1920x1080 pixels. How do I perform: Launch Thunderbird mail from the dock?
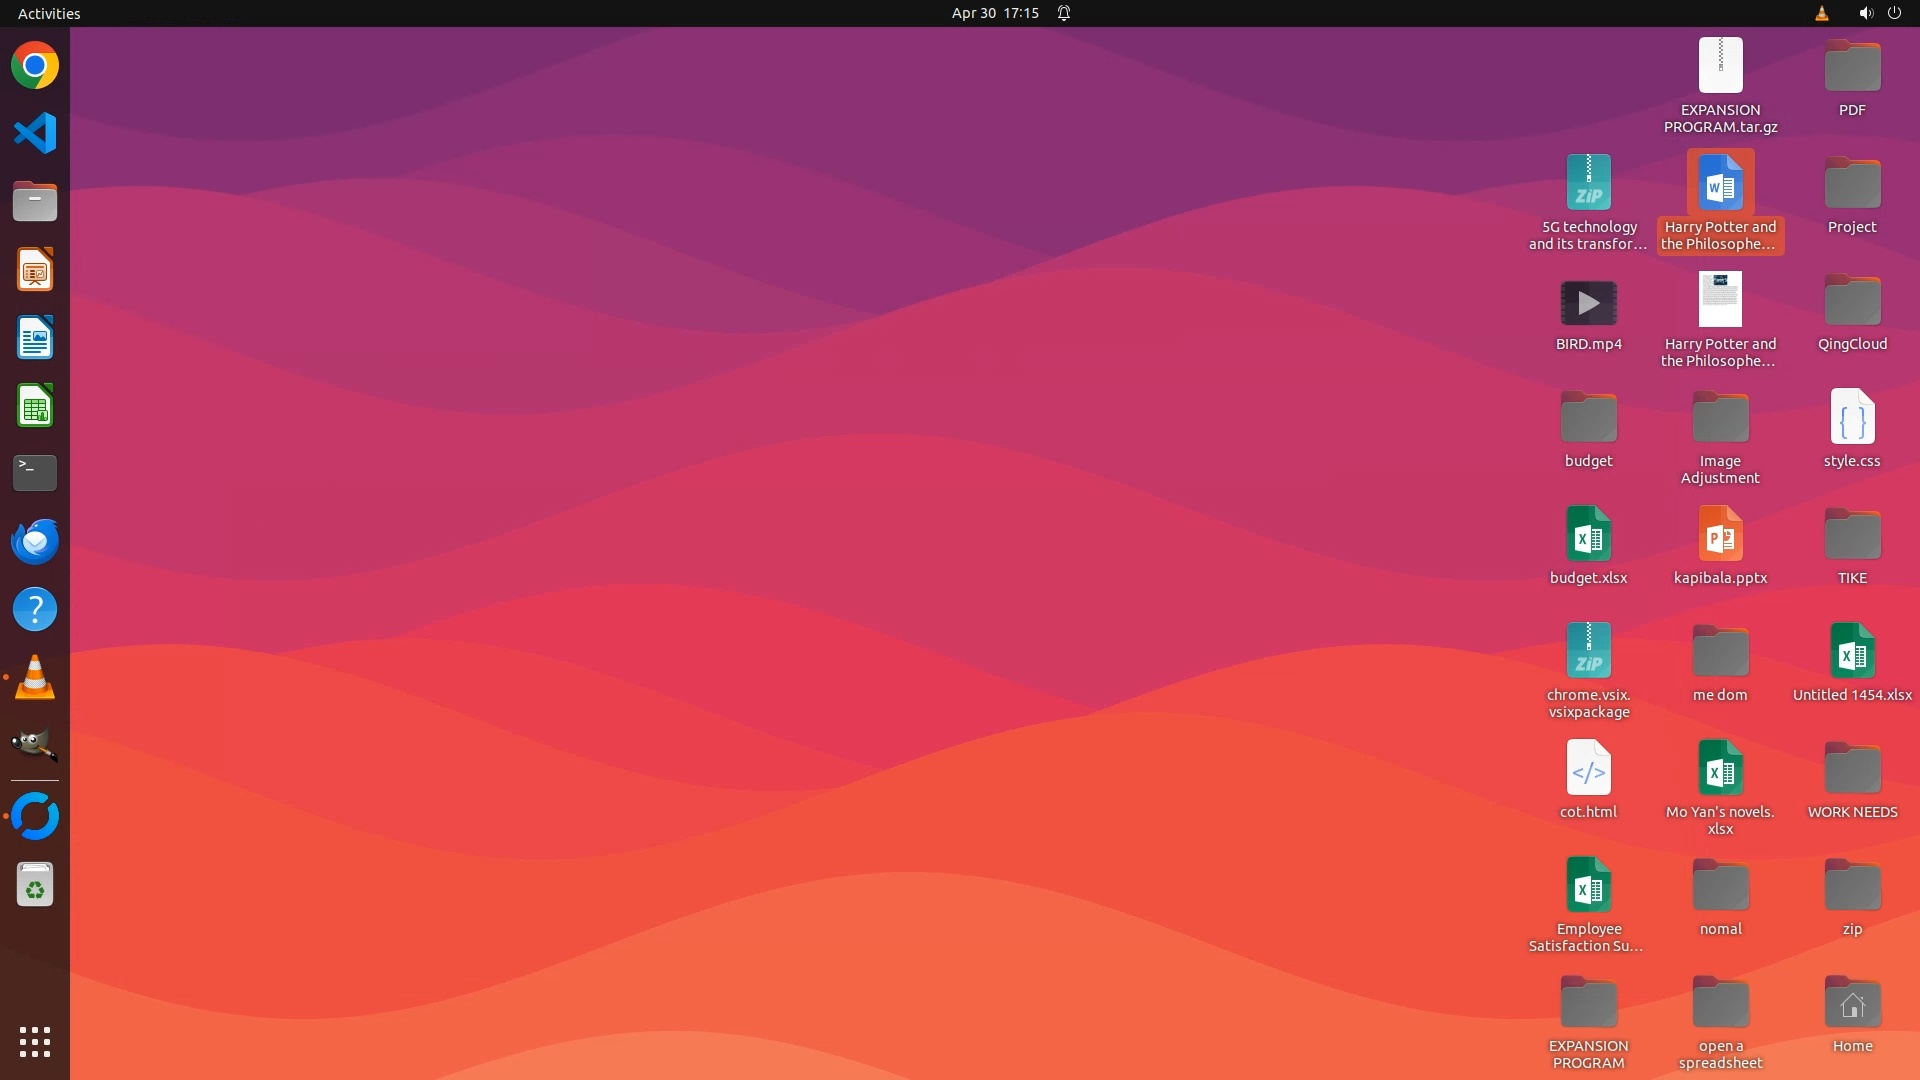click(x=35, y=541)
